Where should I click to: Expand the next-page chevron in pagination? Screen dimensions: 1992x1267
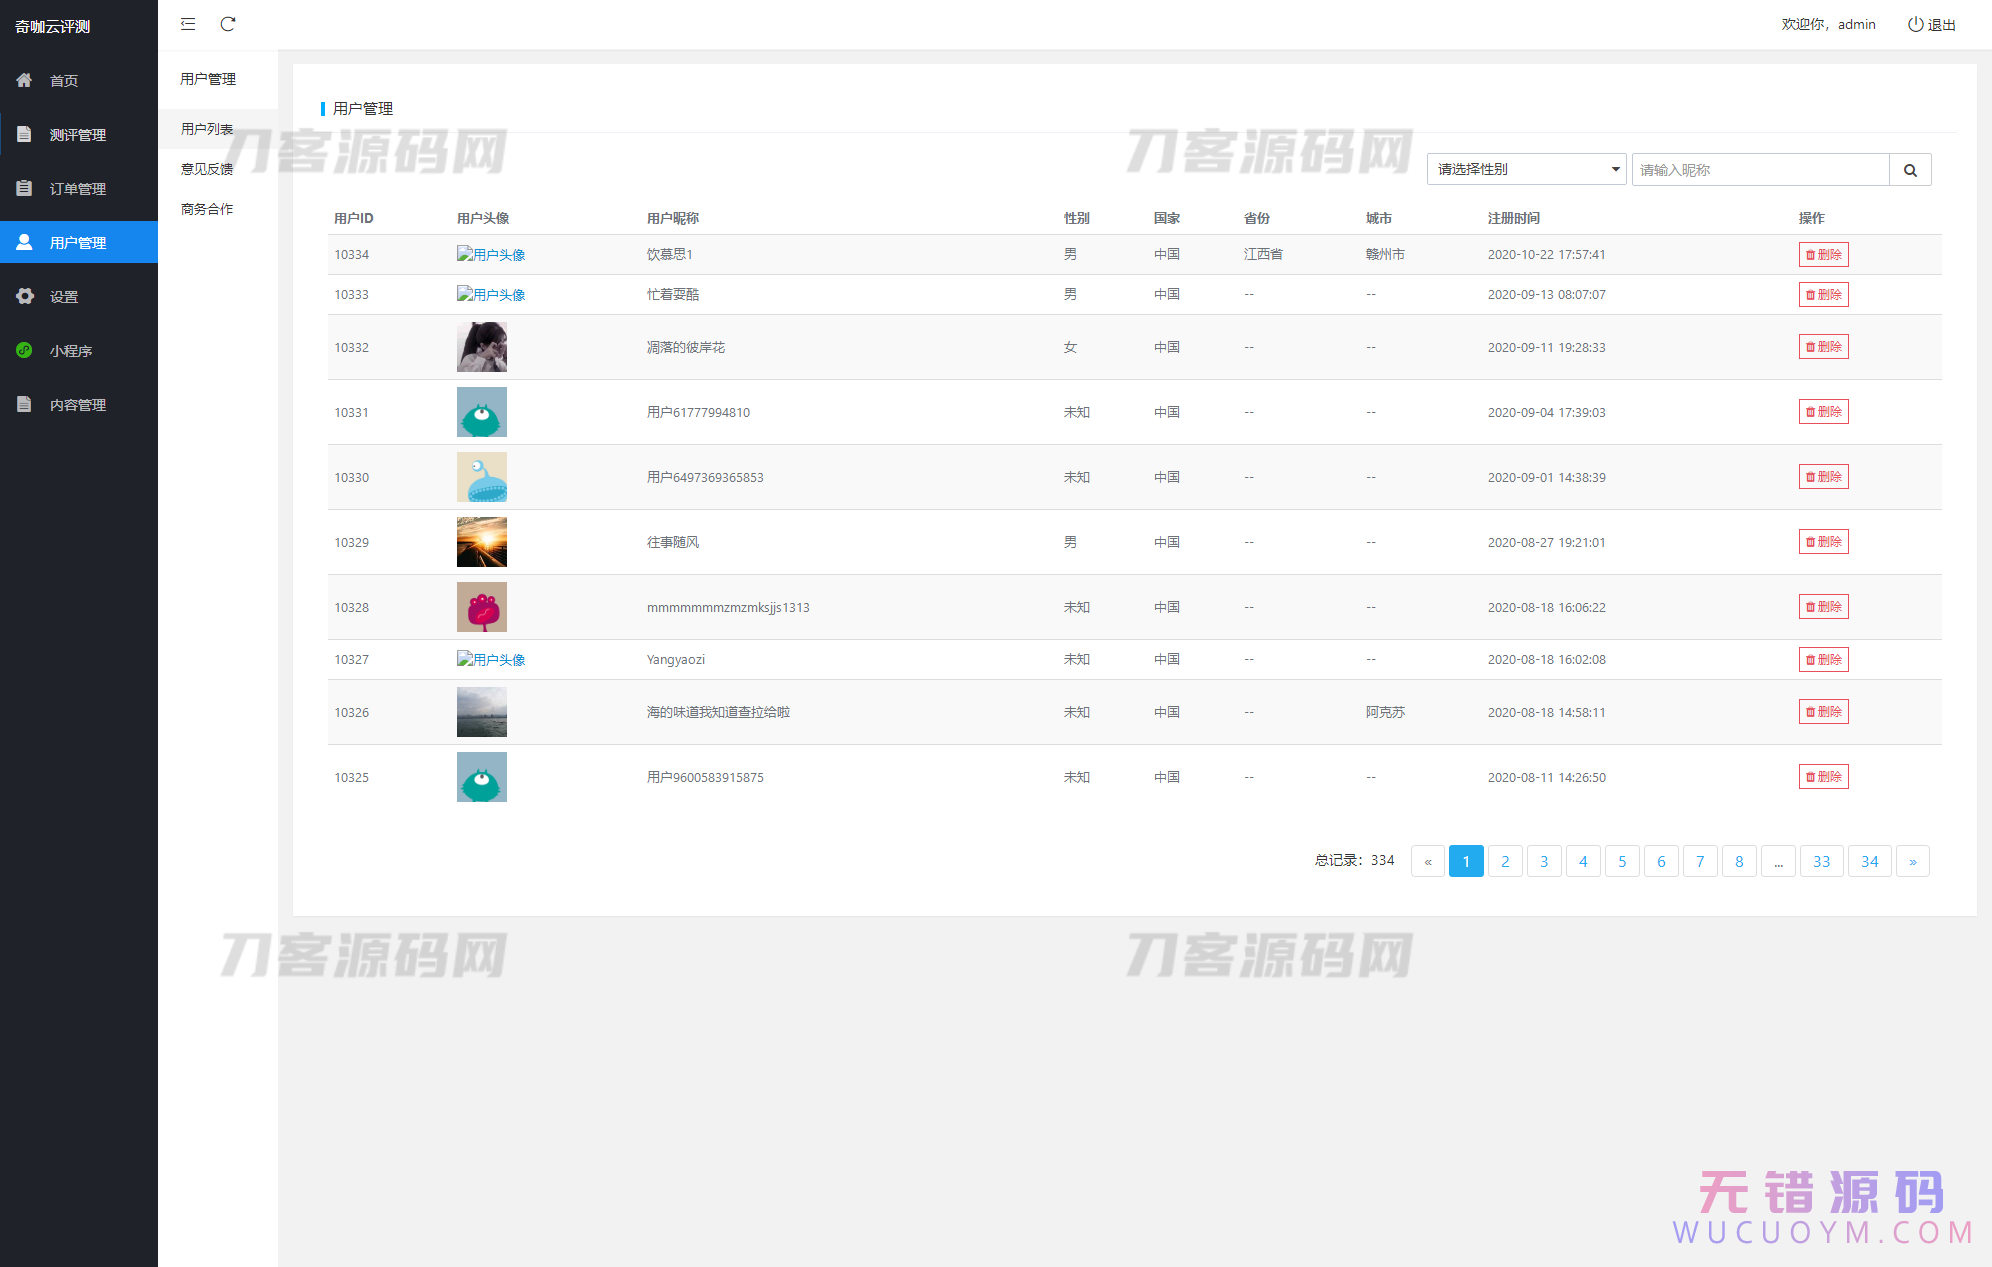[x=1913, y=861]
